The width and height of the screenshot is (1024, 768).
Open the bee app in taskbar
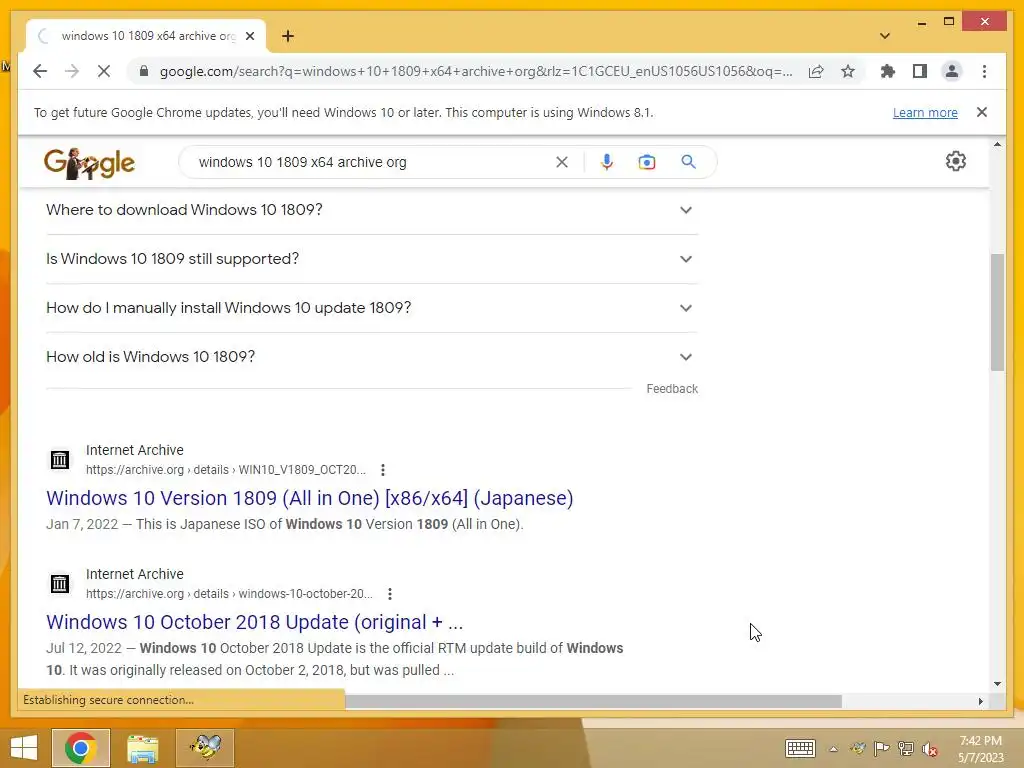point(205,748)
